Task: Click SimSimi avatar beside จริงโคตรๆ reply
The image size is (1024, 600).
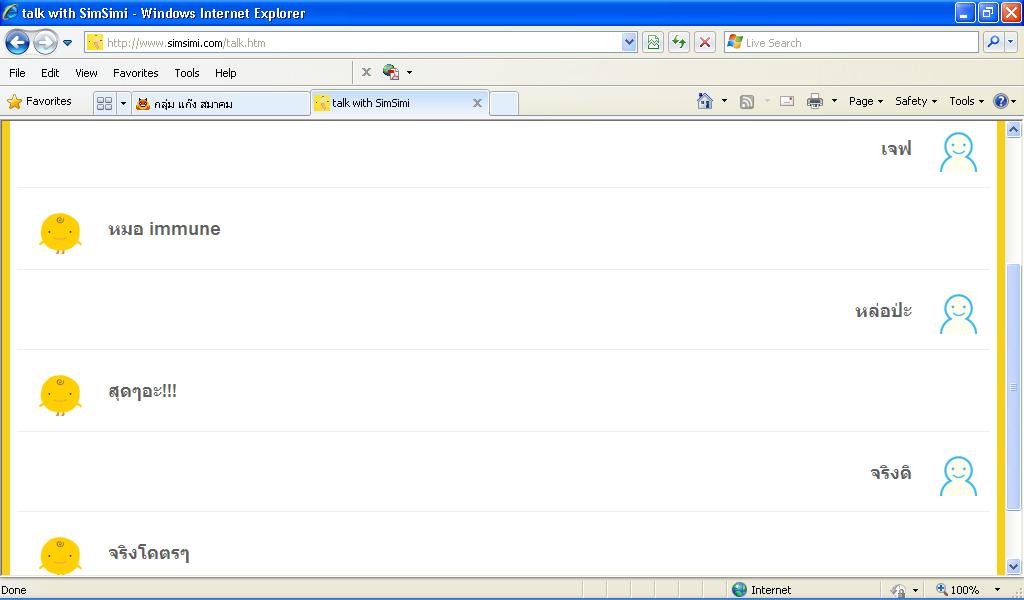Action: [x=60, y=556]
